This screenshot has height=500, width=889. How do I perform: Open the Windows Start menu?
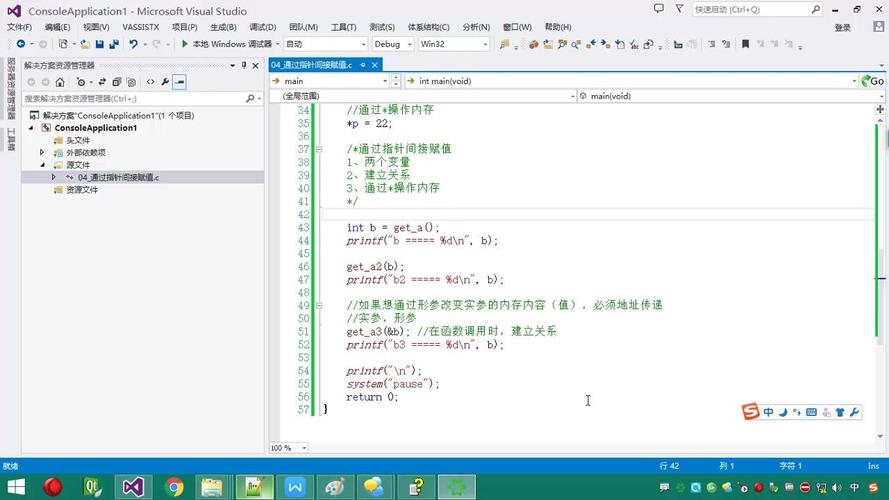(16, 487)
